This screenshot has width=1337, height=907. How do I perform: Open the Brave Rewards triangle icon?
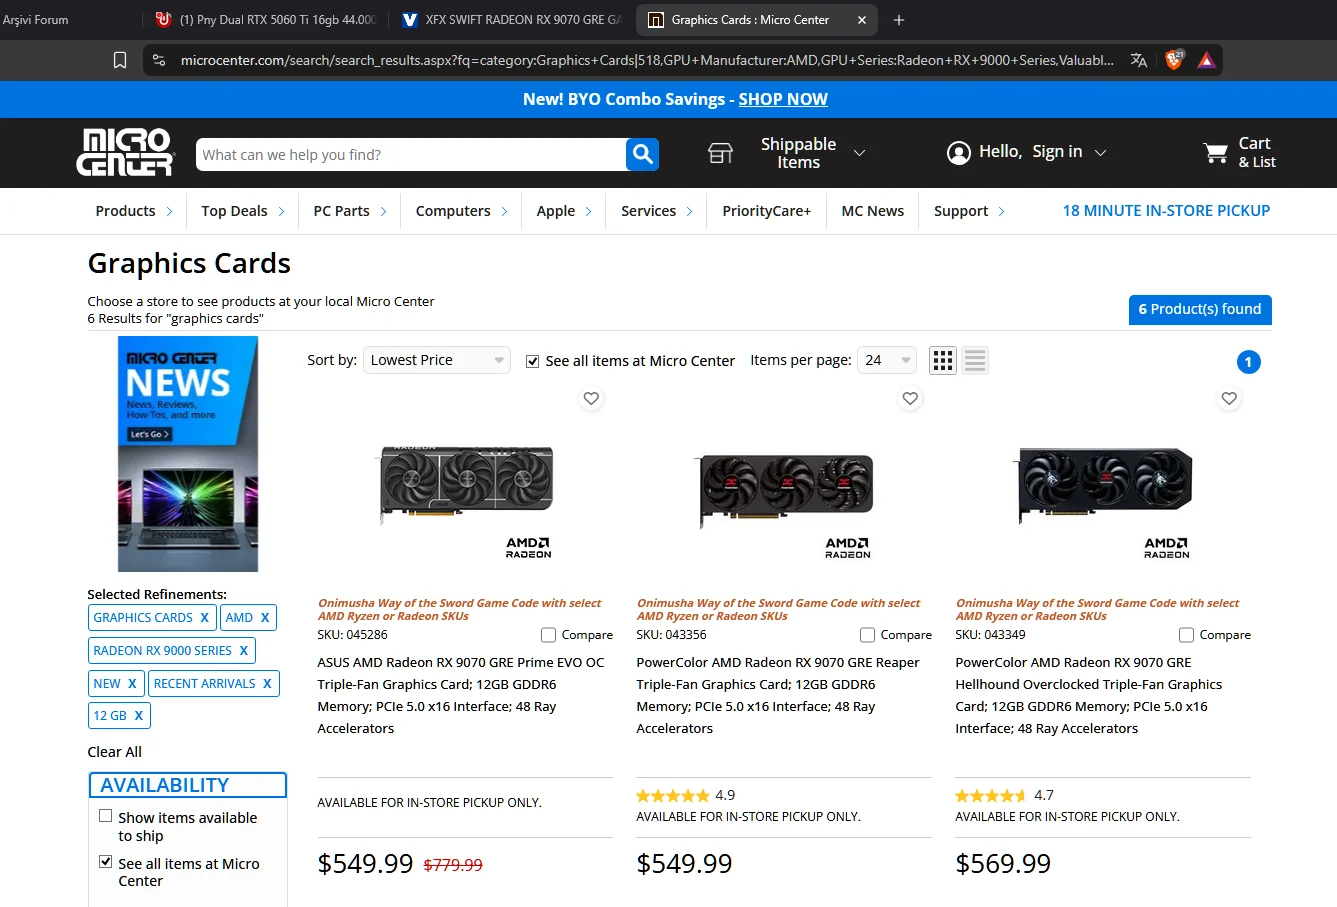[1206, 60]
